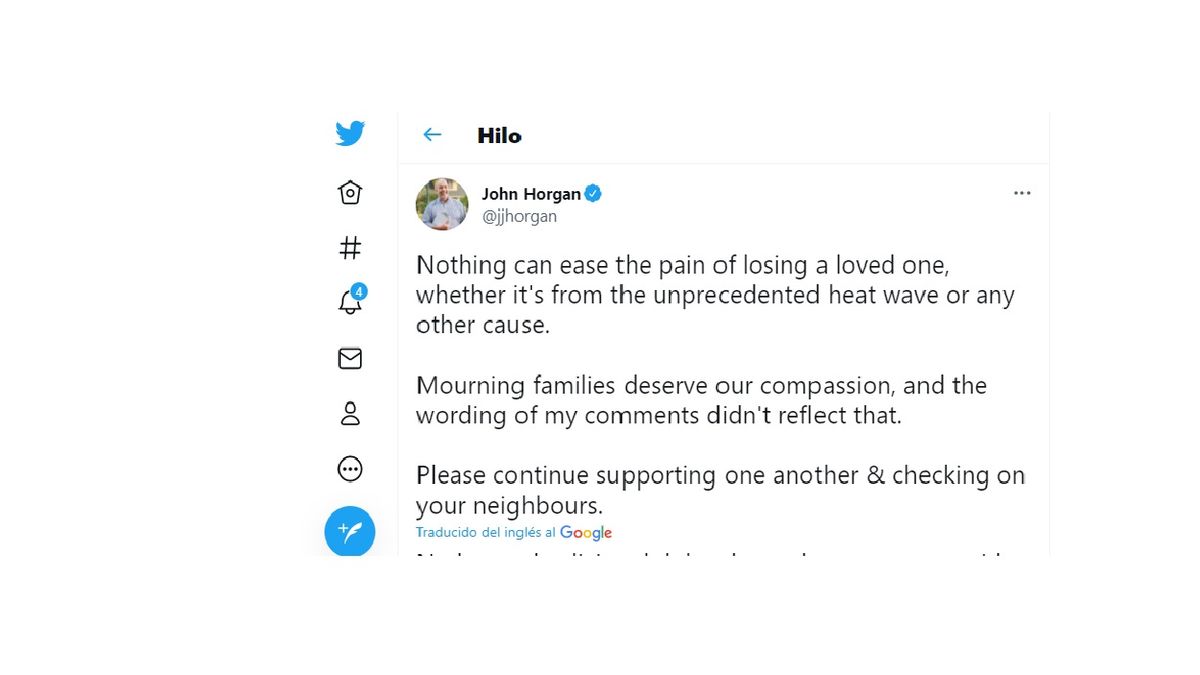
Task: Click the 'Please continue supporting' paragraph
Action: click(720, 489)
